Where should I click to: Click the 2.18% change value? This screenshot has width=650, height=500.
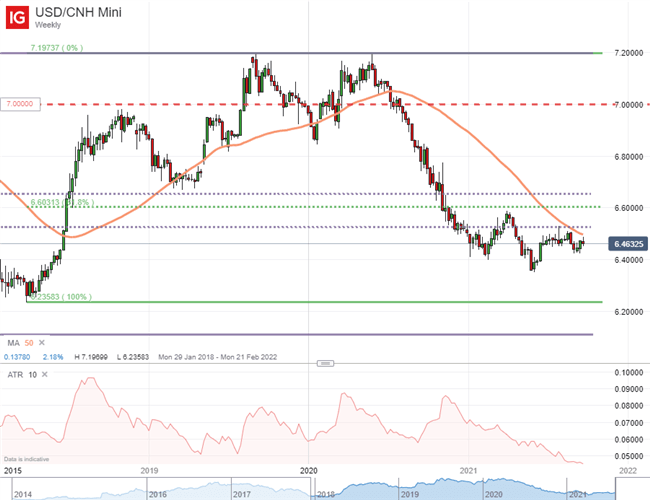pos(53,357)
